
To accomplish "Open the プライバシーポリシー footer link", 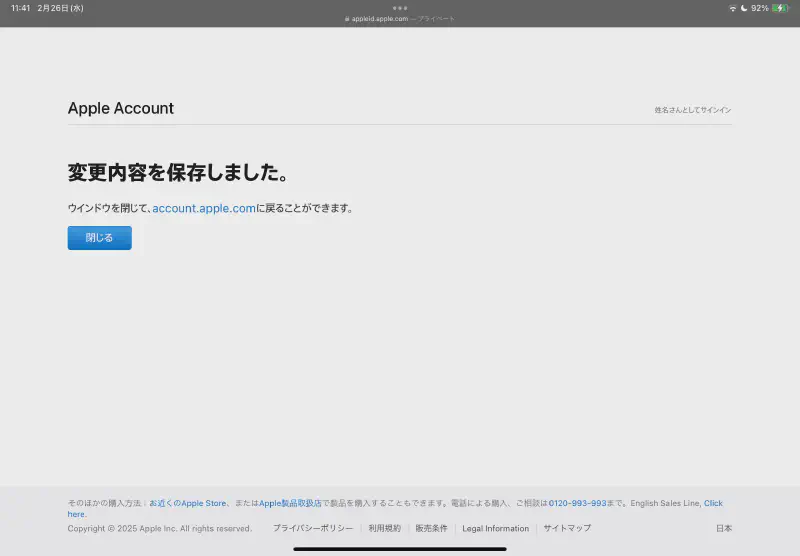I will 313,528.
